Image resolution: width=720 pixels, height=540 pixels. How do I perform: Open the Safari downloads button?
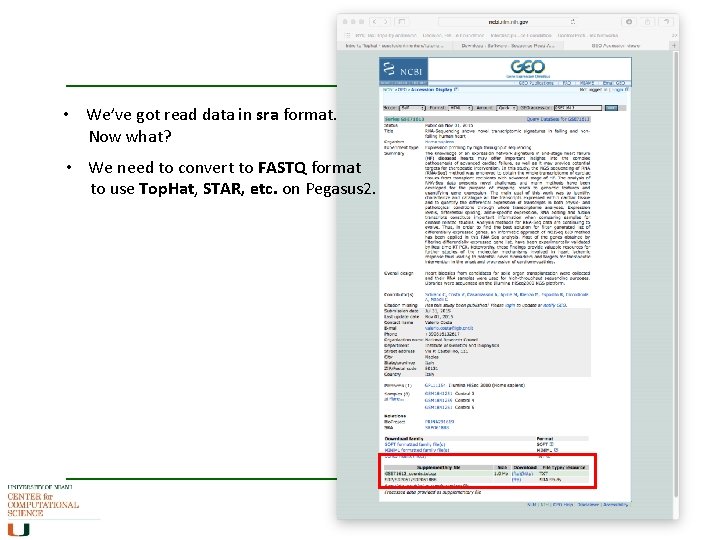[x=629, y=22]
